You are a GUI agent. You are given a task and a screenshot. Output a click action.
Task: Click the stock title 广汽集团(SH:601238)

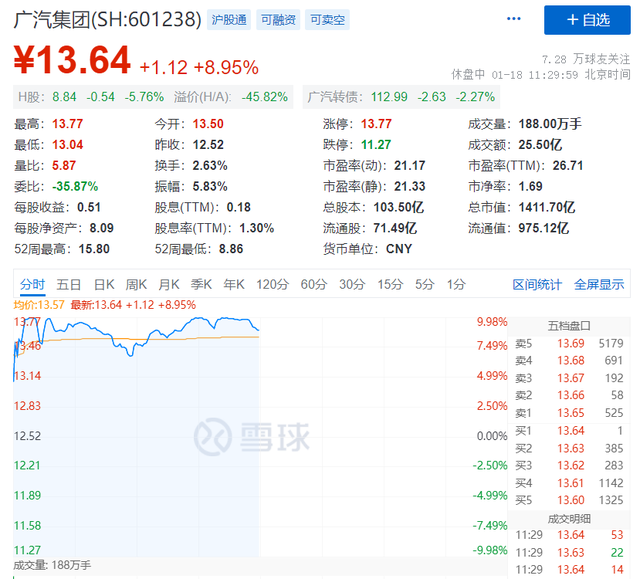tap(108, 20)
